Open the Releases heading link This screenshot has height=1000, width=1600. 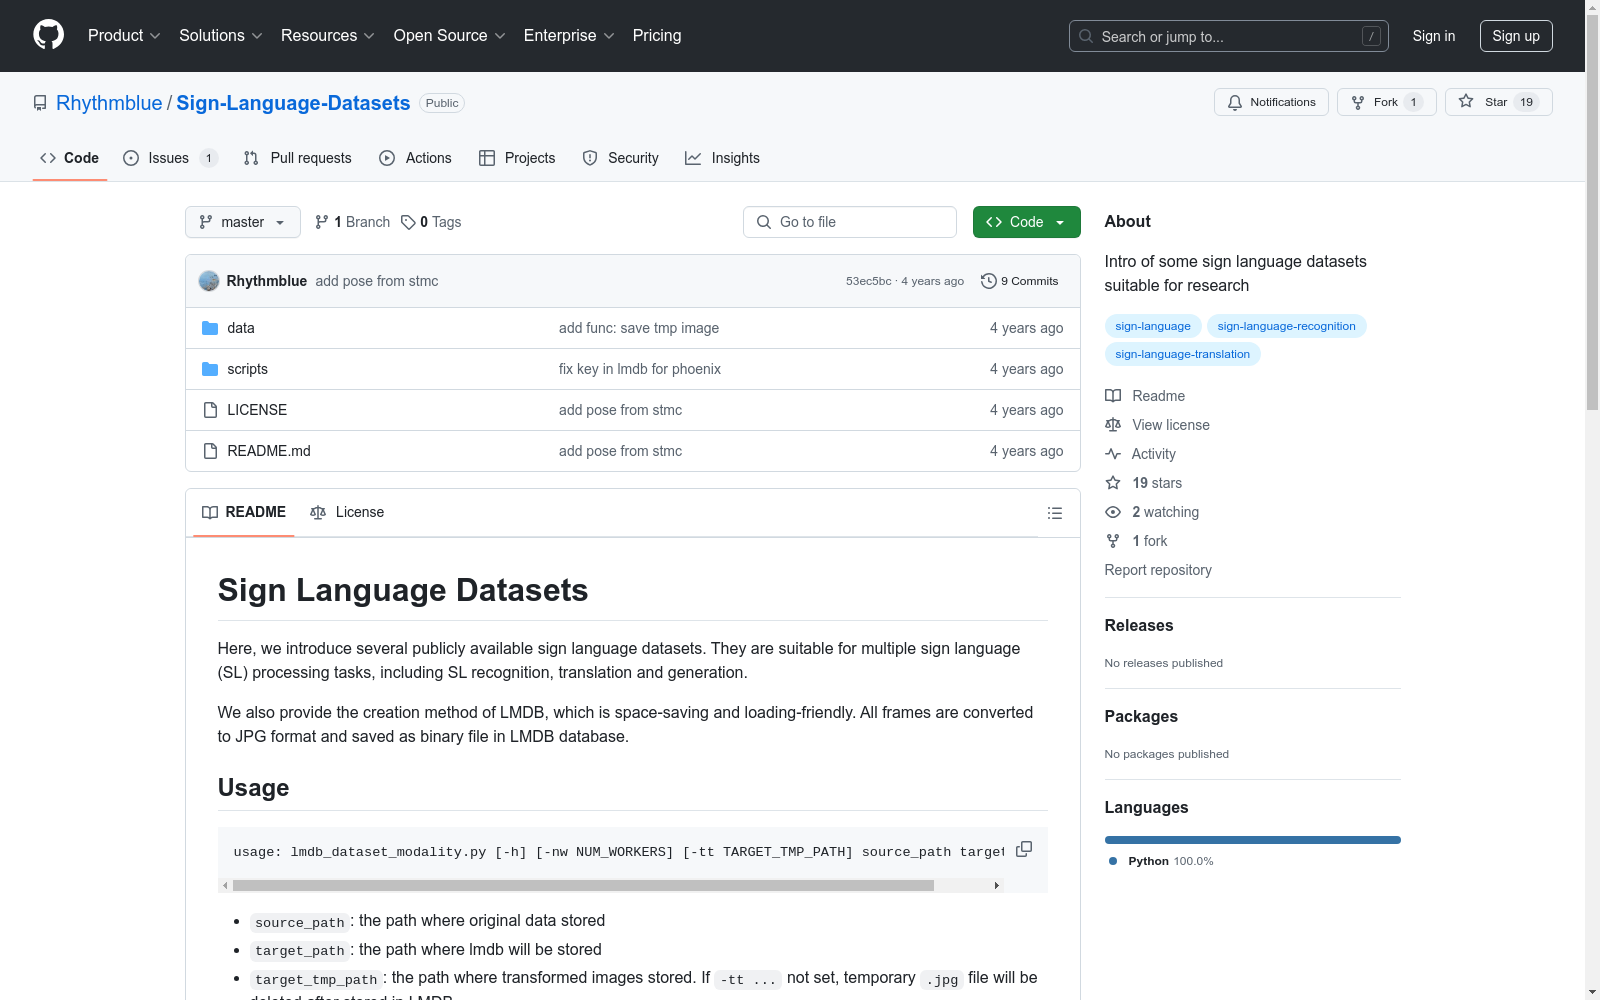tap(1139, 625)
